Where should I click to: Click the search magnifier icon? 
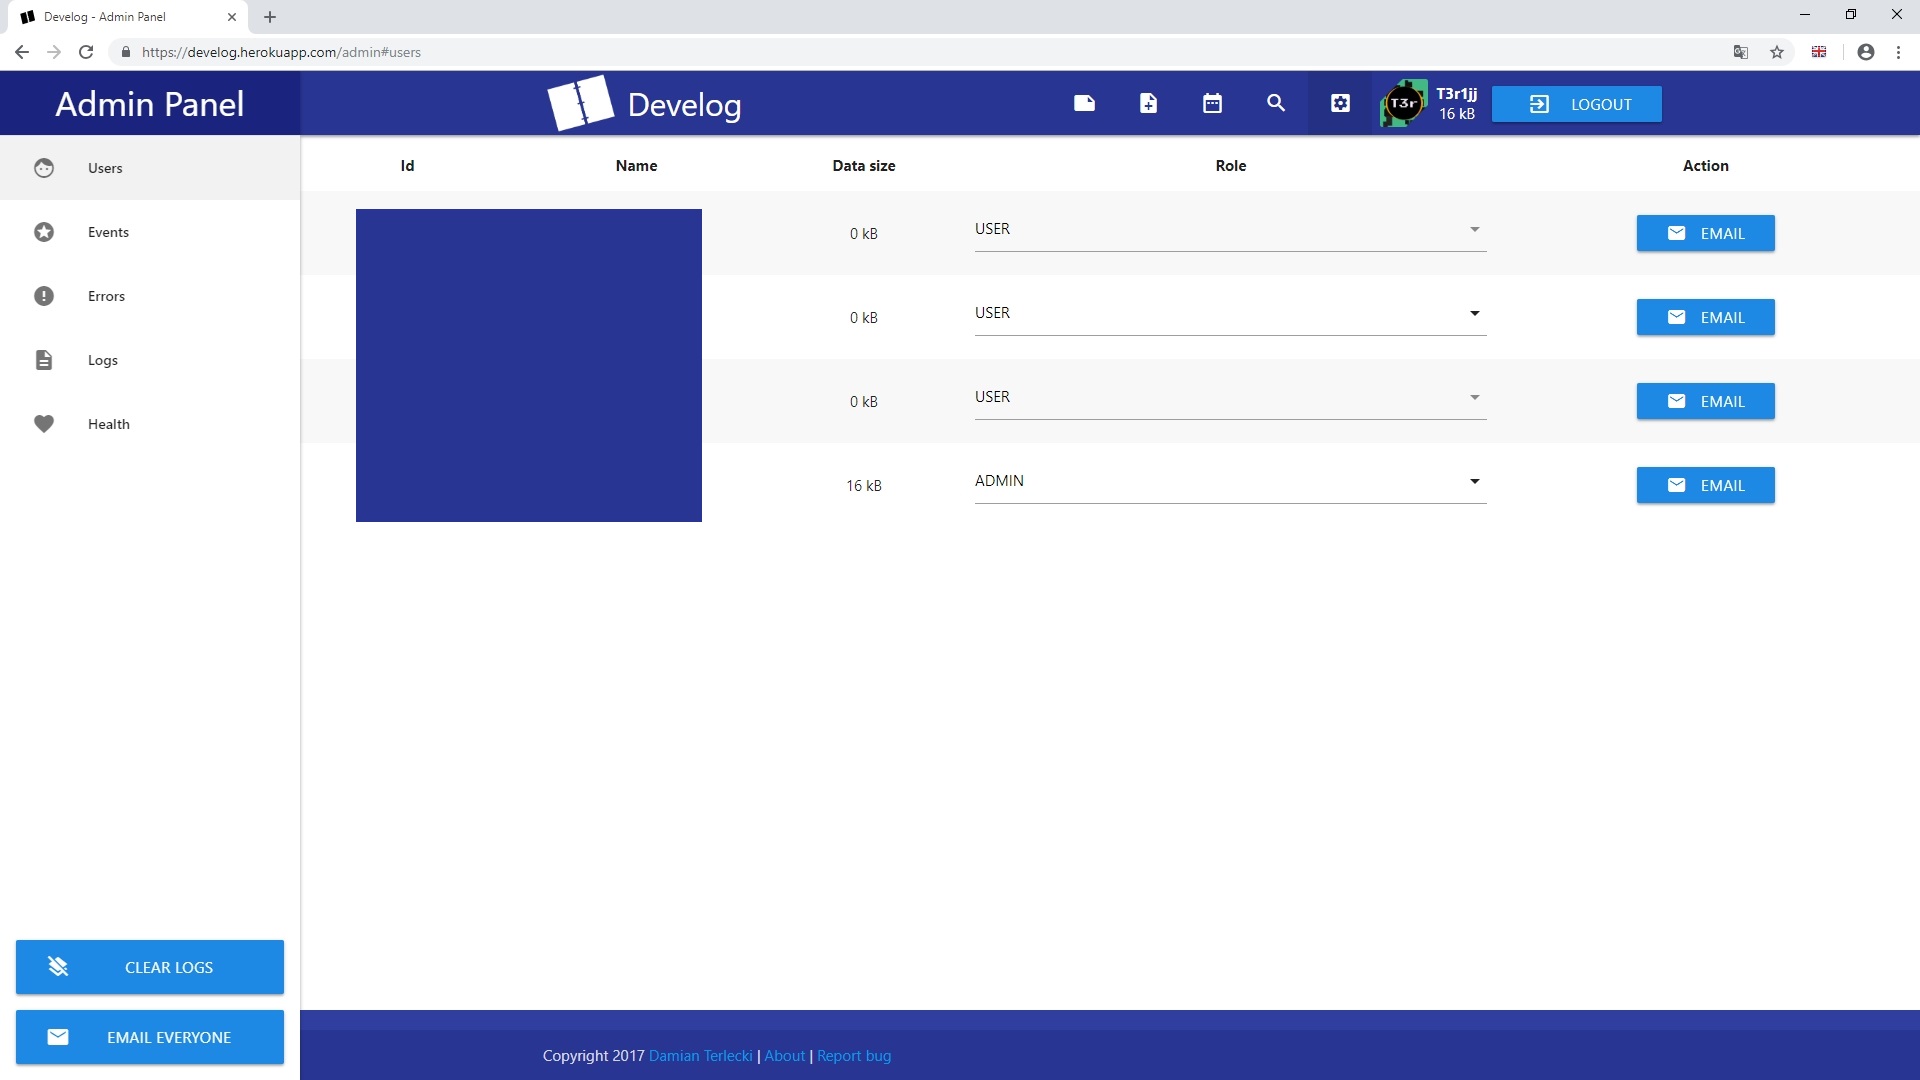tap(1276, 103)
